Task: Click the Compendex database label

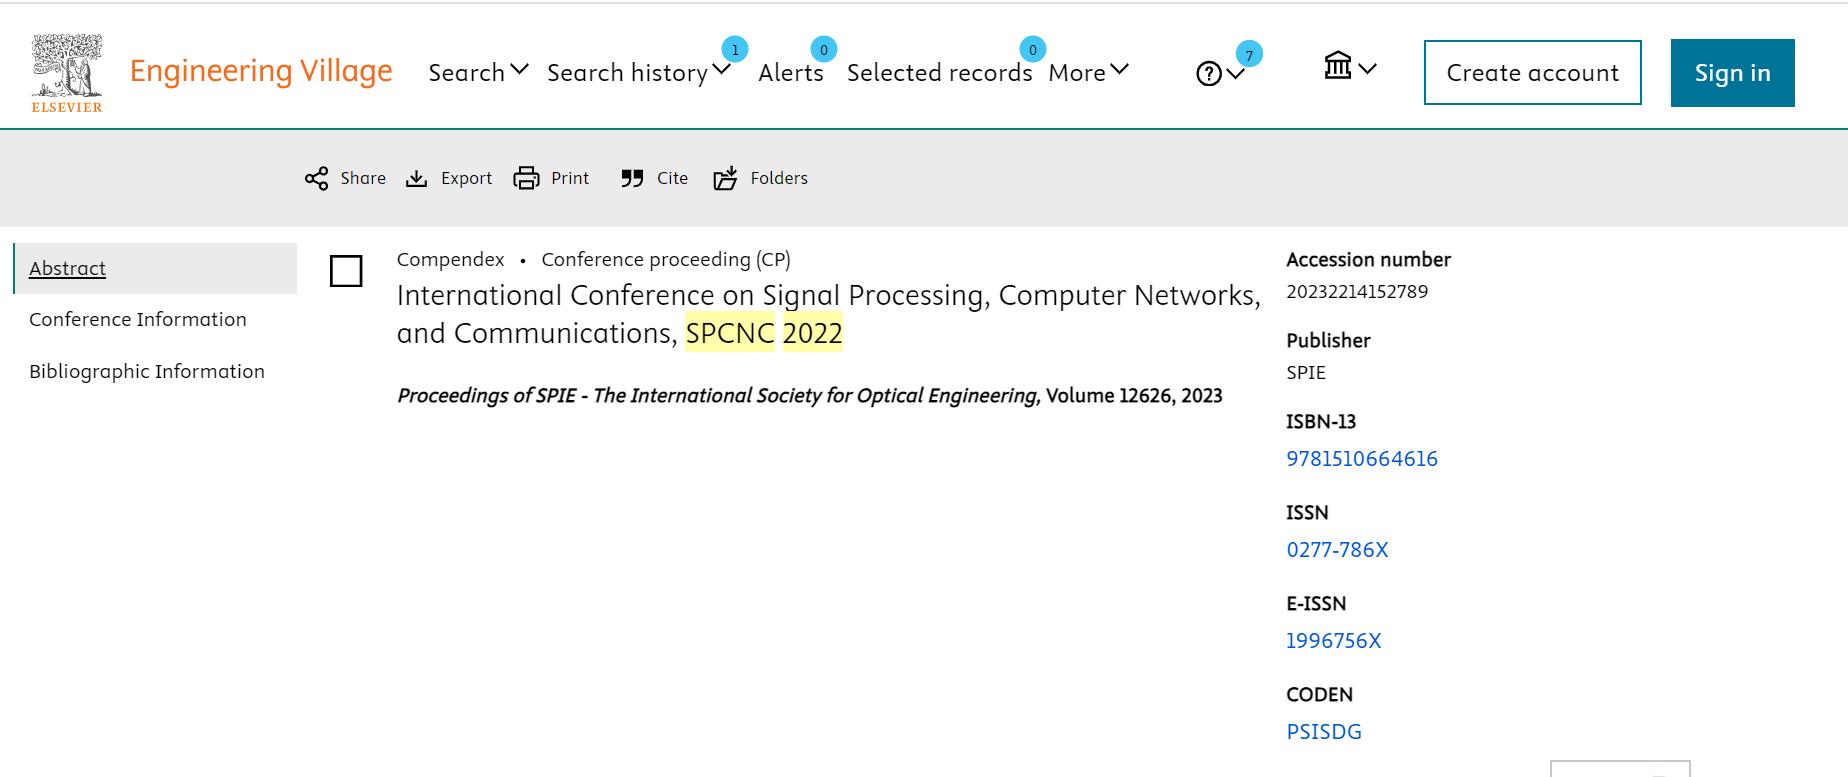Action: 450,259
